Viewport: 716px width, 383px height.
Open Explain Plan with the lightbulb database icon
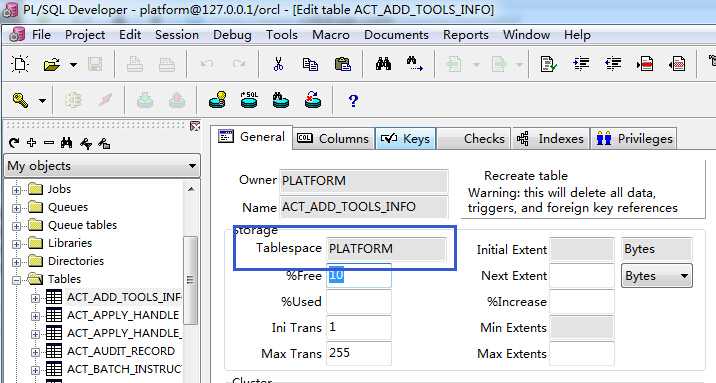pos(217,100)
